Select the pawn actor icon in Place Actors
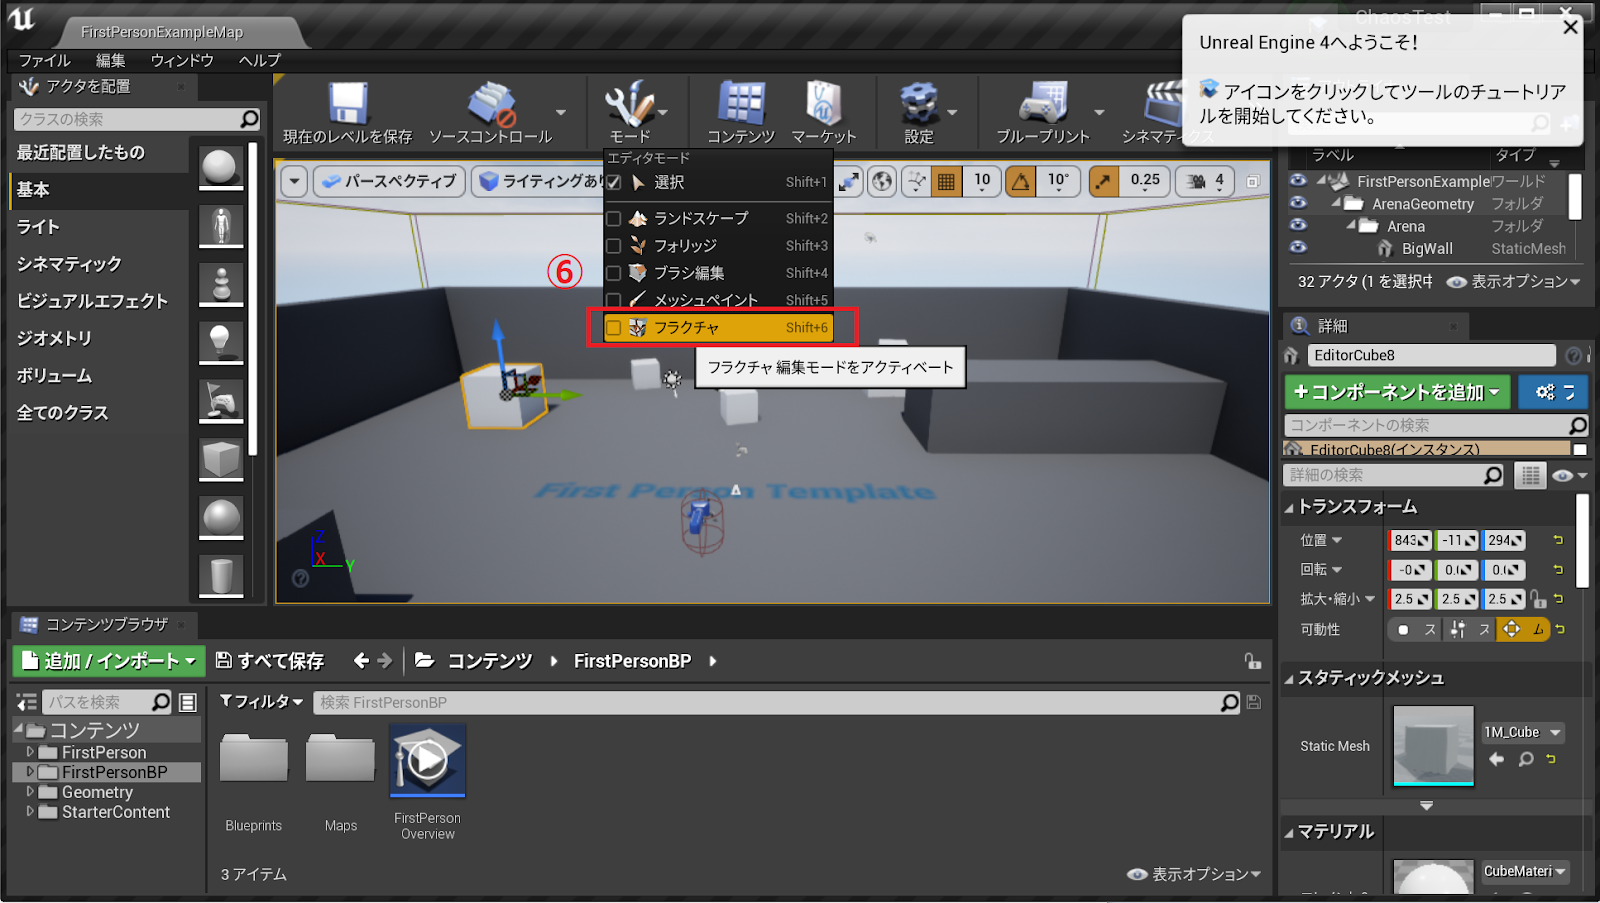1600x903 pixels. click(x=221, y=284)
